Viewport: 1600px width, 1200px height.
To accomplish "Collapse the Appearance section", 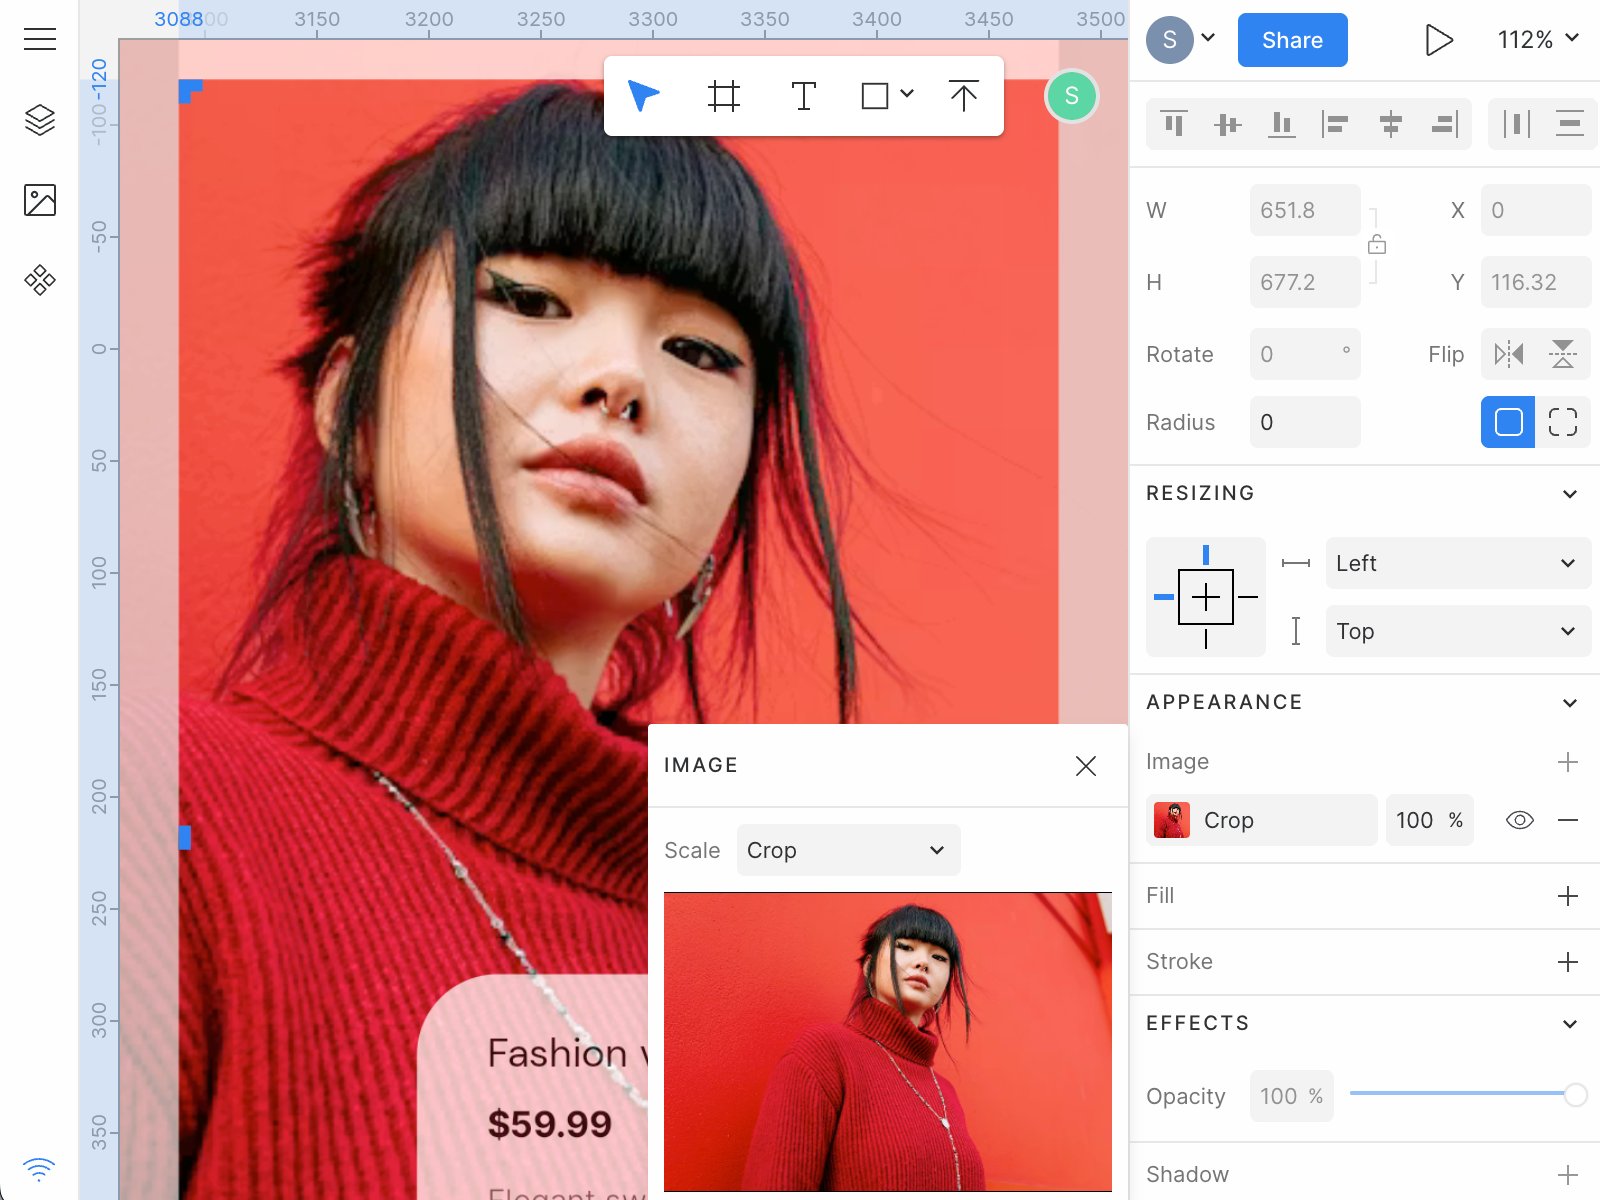I will 1569,703.
